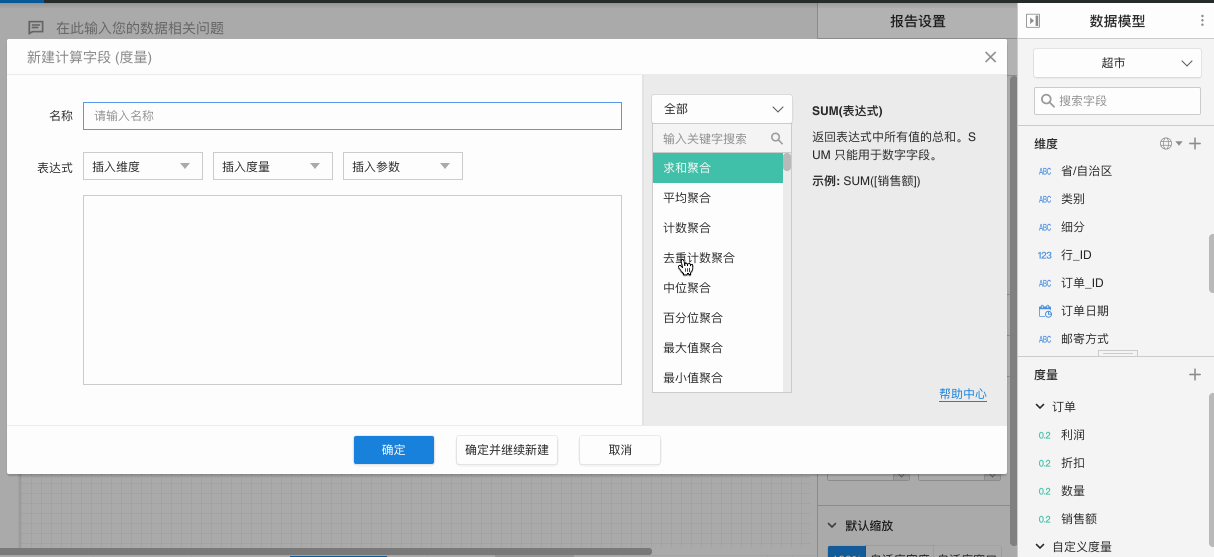Viewport: 1214px width, 557px height.
Task: Click the chat icon beside question input
Action: click(x=36, y=28)
